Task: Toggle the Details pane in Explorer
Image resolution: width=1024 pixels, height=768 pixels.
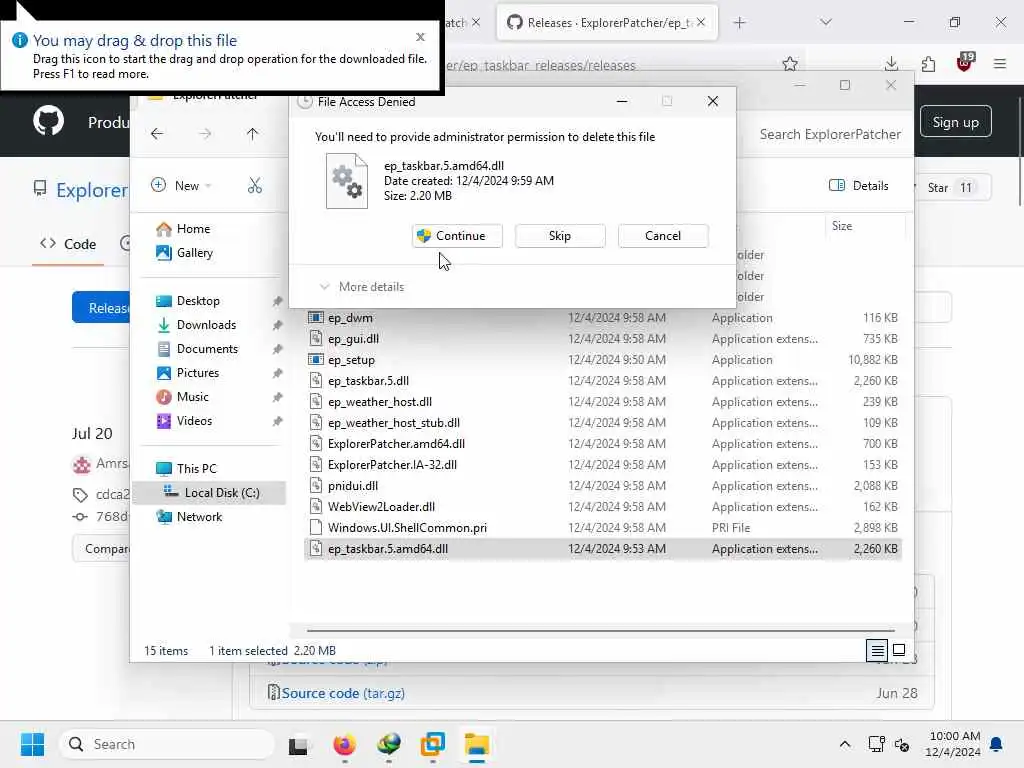Action: (x=859, y=185)
